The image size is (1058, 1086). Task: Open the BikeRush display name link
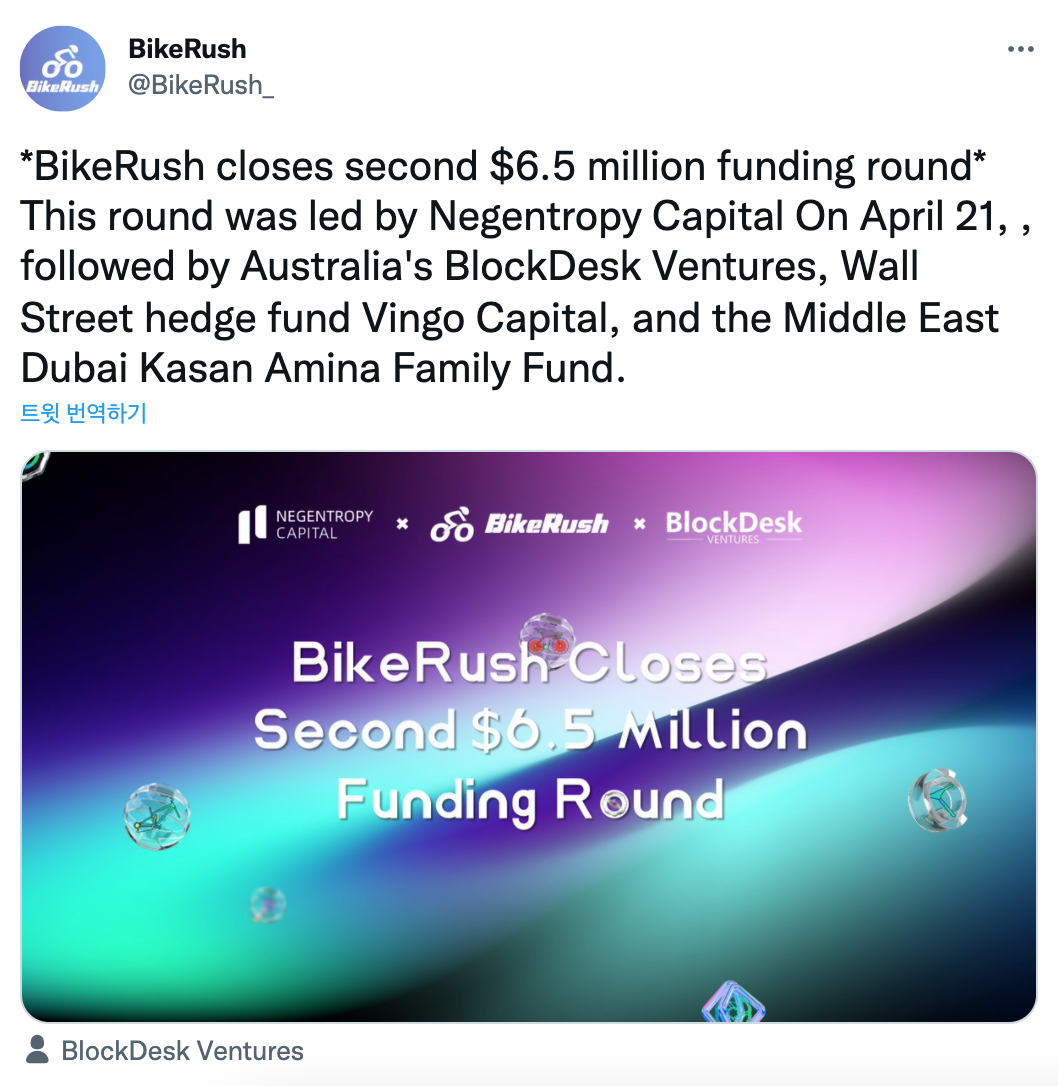tap(187, 48)
